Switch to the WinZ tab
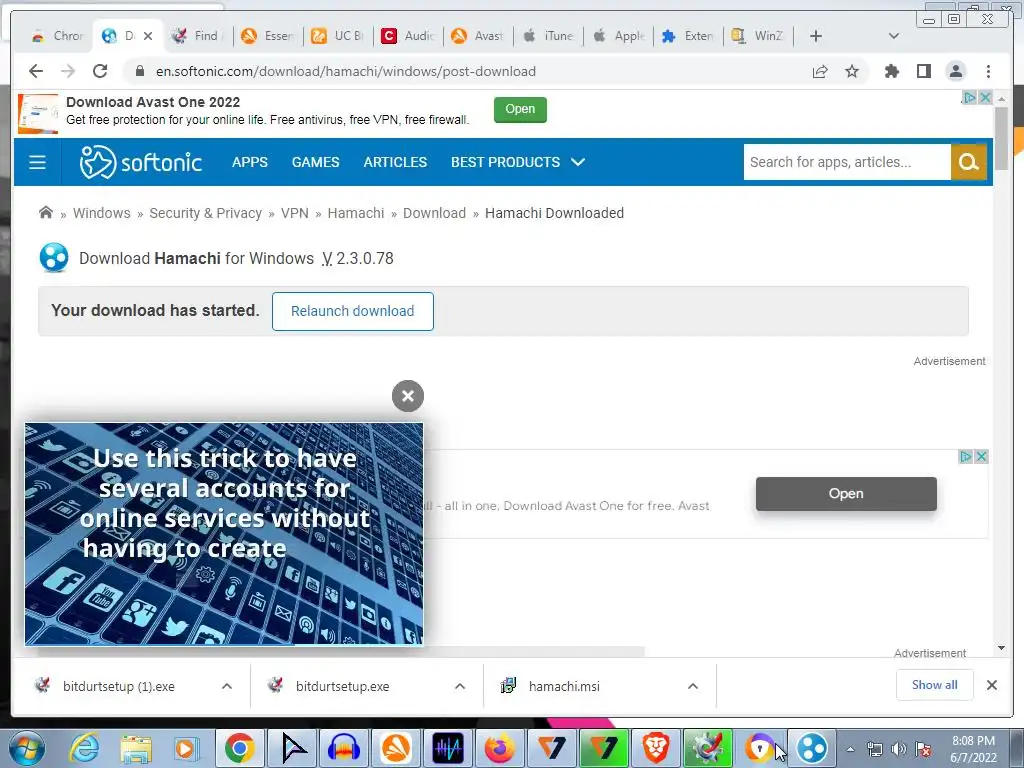The image size is (1024, 768). pyautogui.click(x=758, y=36)
